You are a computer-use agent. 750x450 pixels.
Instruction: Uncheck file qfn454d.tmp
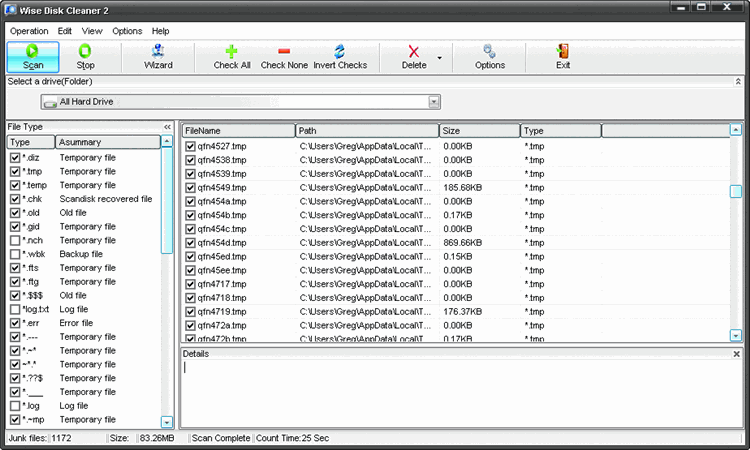click(x=190, y=243)
